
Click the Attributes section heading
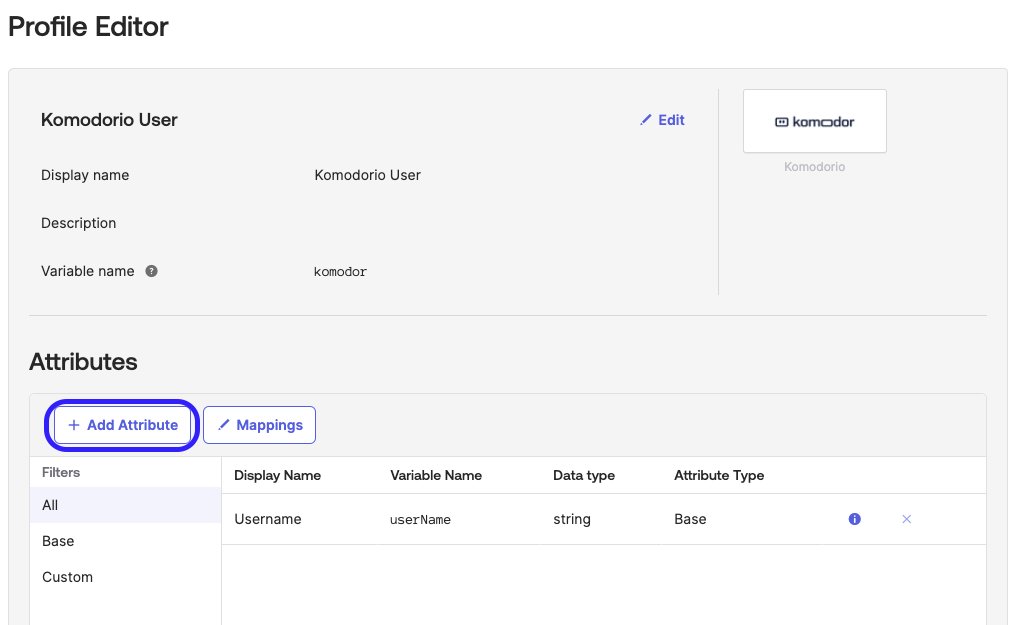click(83, 362)
